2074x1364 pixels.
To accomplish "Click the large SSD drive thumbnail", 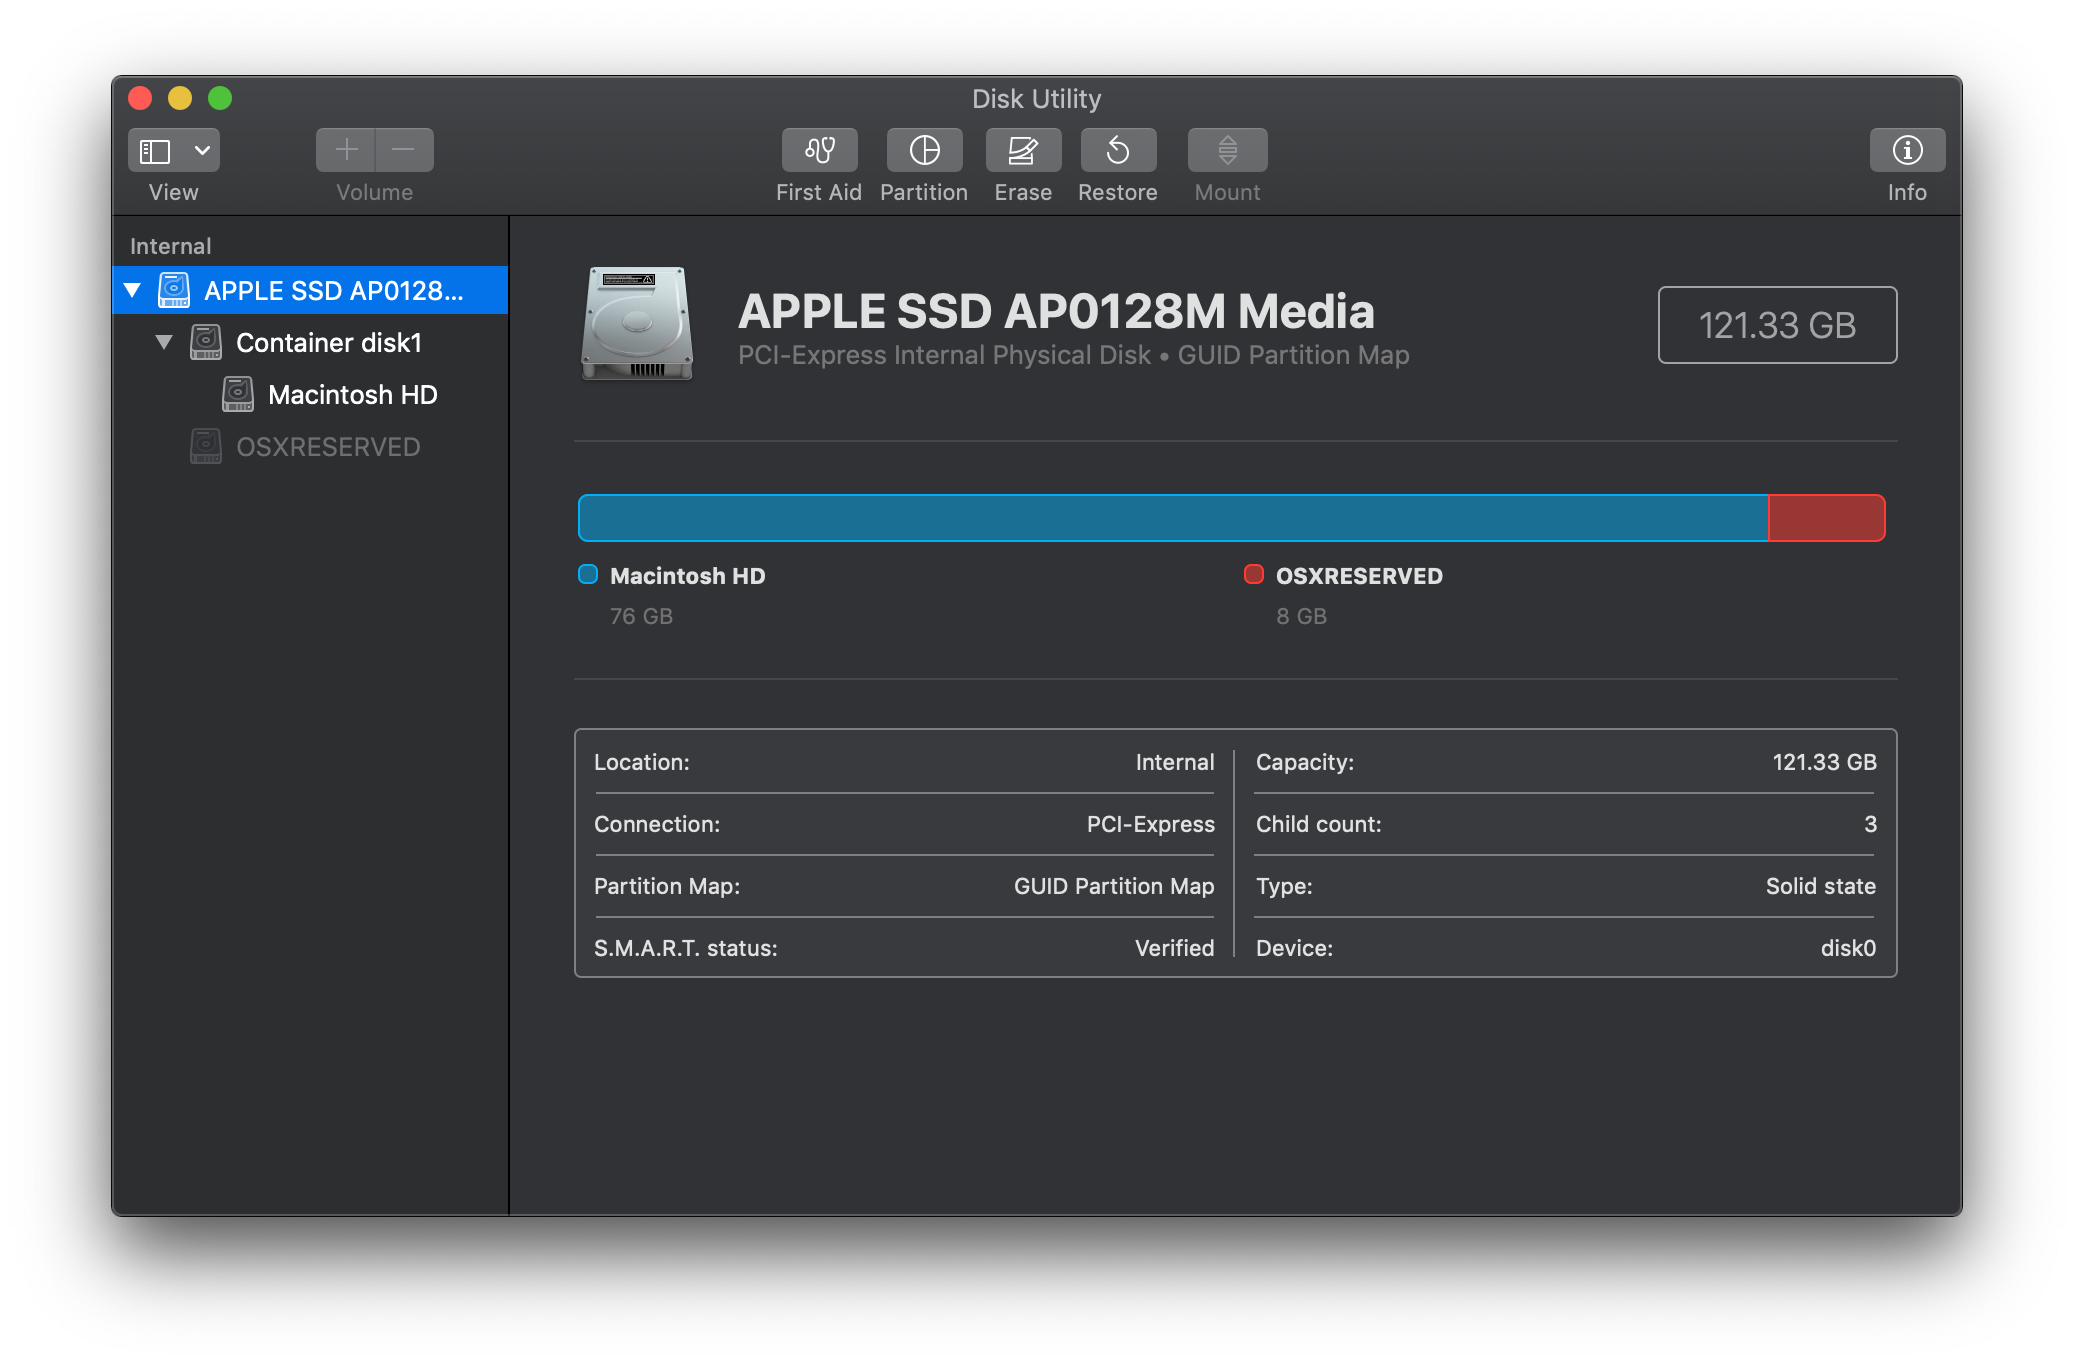I will point(637,323).
